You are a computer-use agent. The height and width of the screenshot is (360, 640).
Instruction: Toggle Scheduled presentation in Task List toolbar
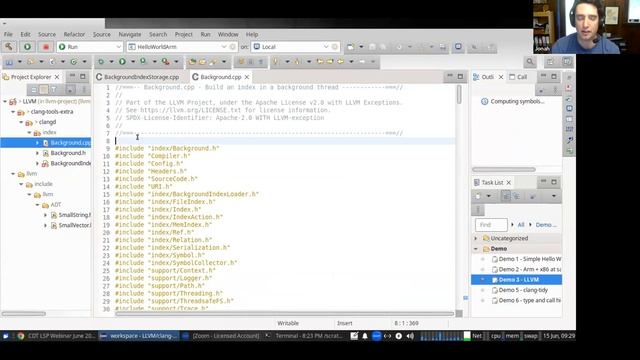tap(516, 196)
